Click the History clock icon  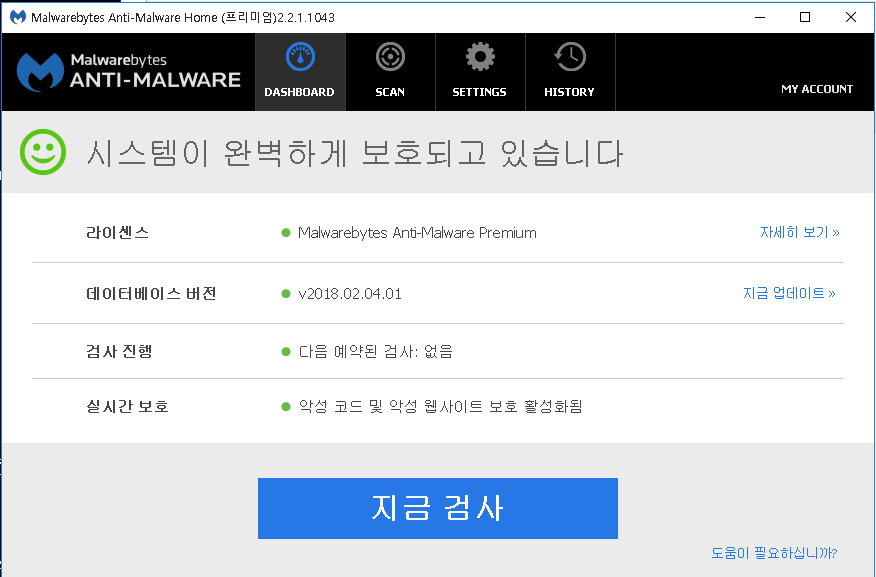(570, 56)
